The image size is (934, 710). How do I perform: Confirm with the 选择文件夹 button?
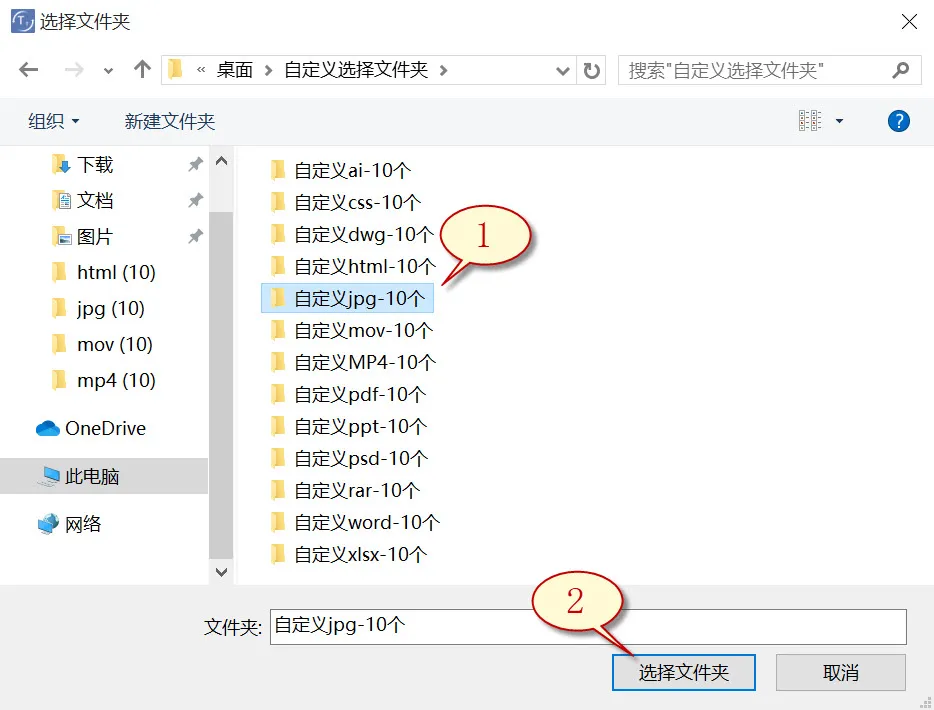click(683, 672)
